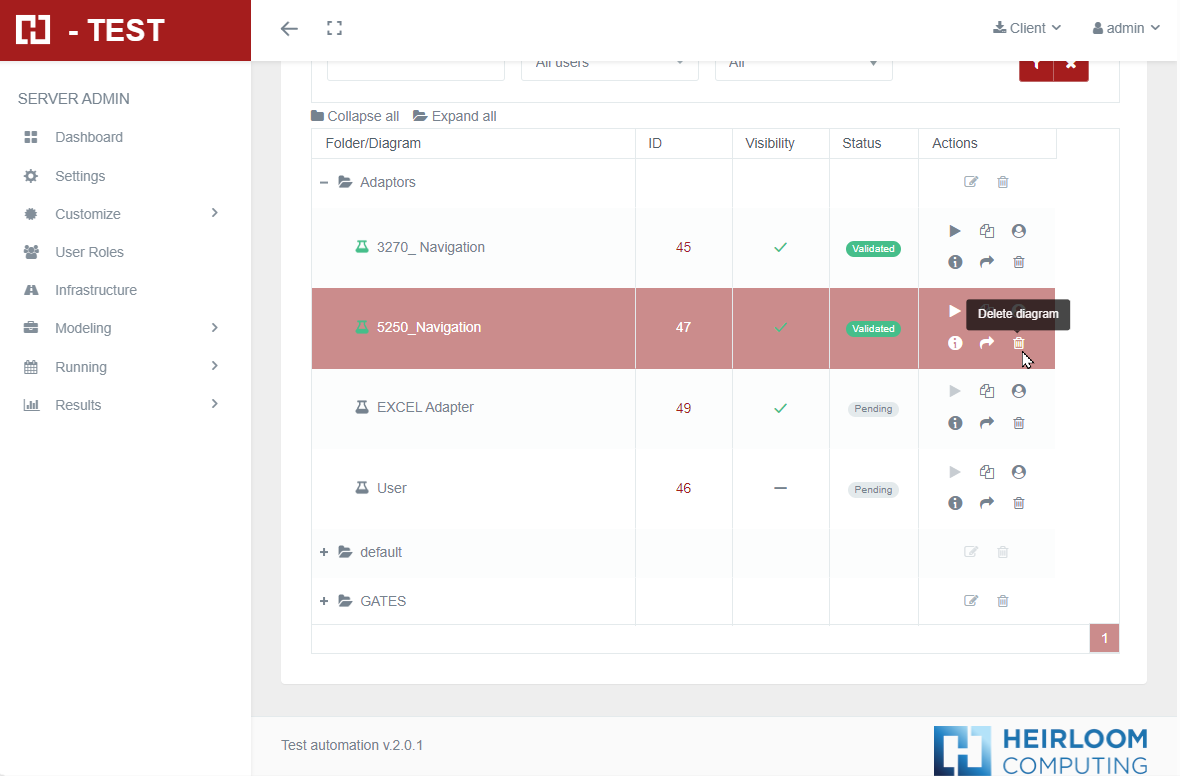The height and width of the screenshot is (776, 1180).
Task: Go to page 1 in pagination
Action: tap(1104, 638)
